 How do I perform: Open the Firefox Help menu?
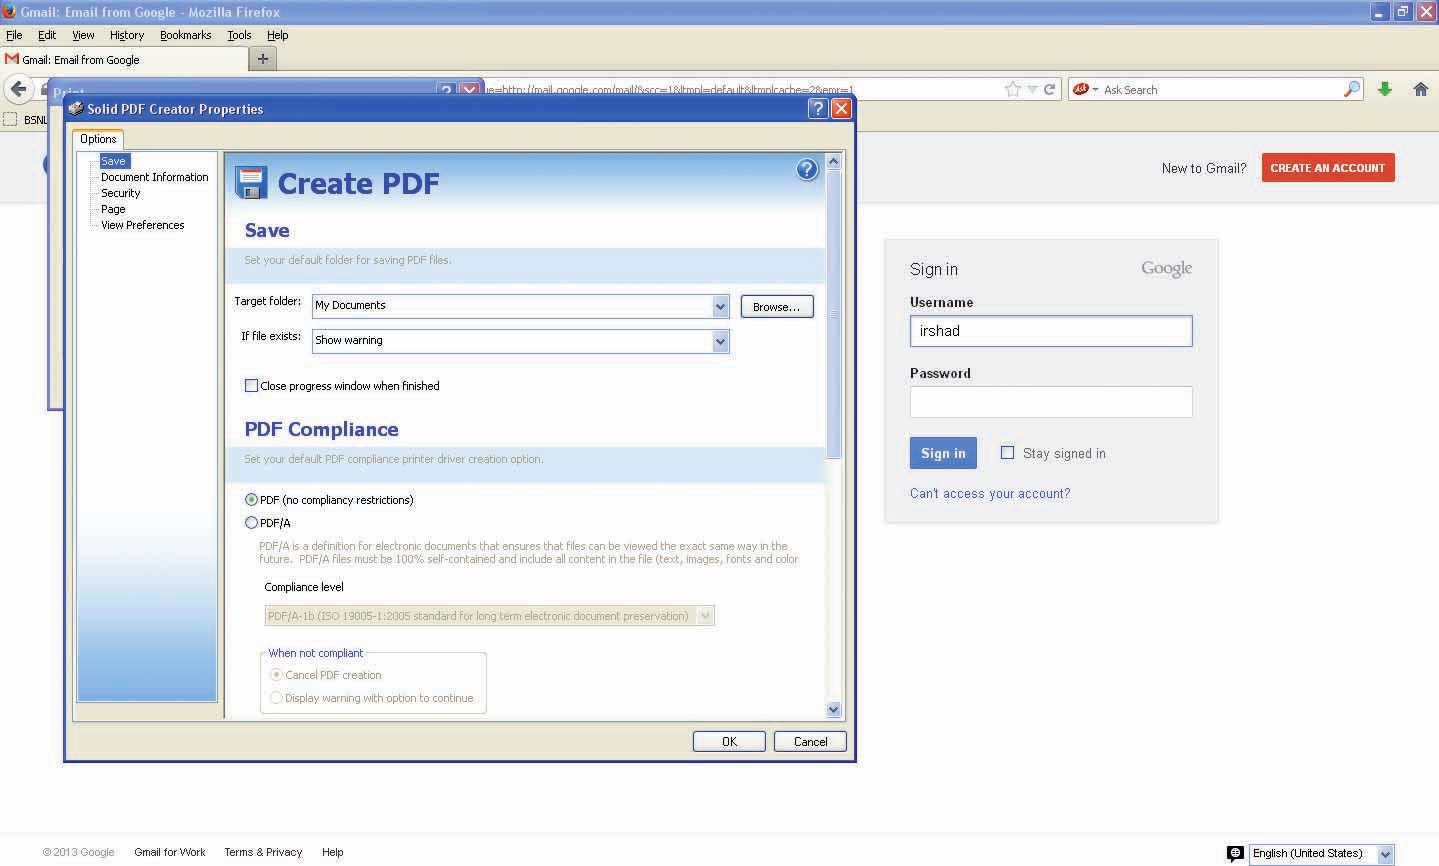277,35
